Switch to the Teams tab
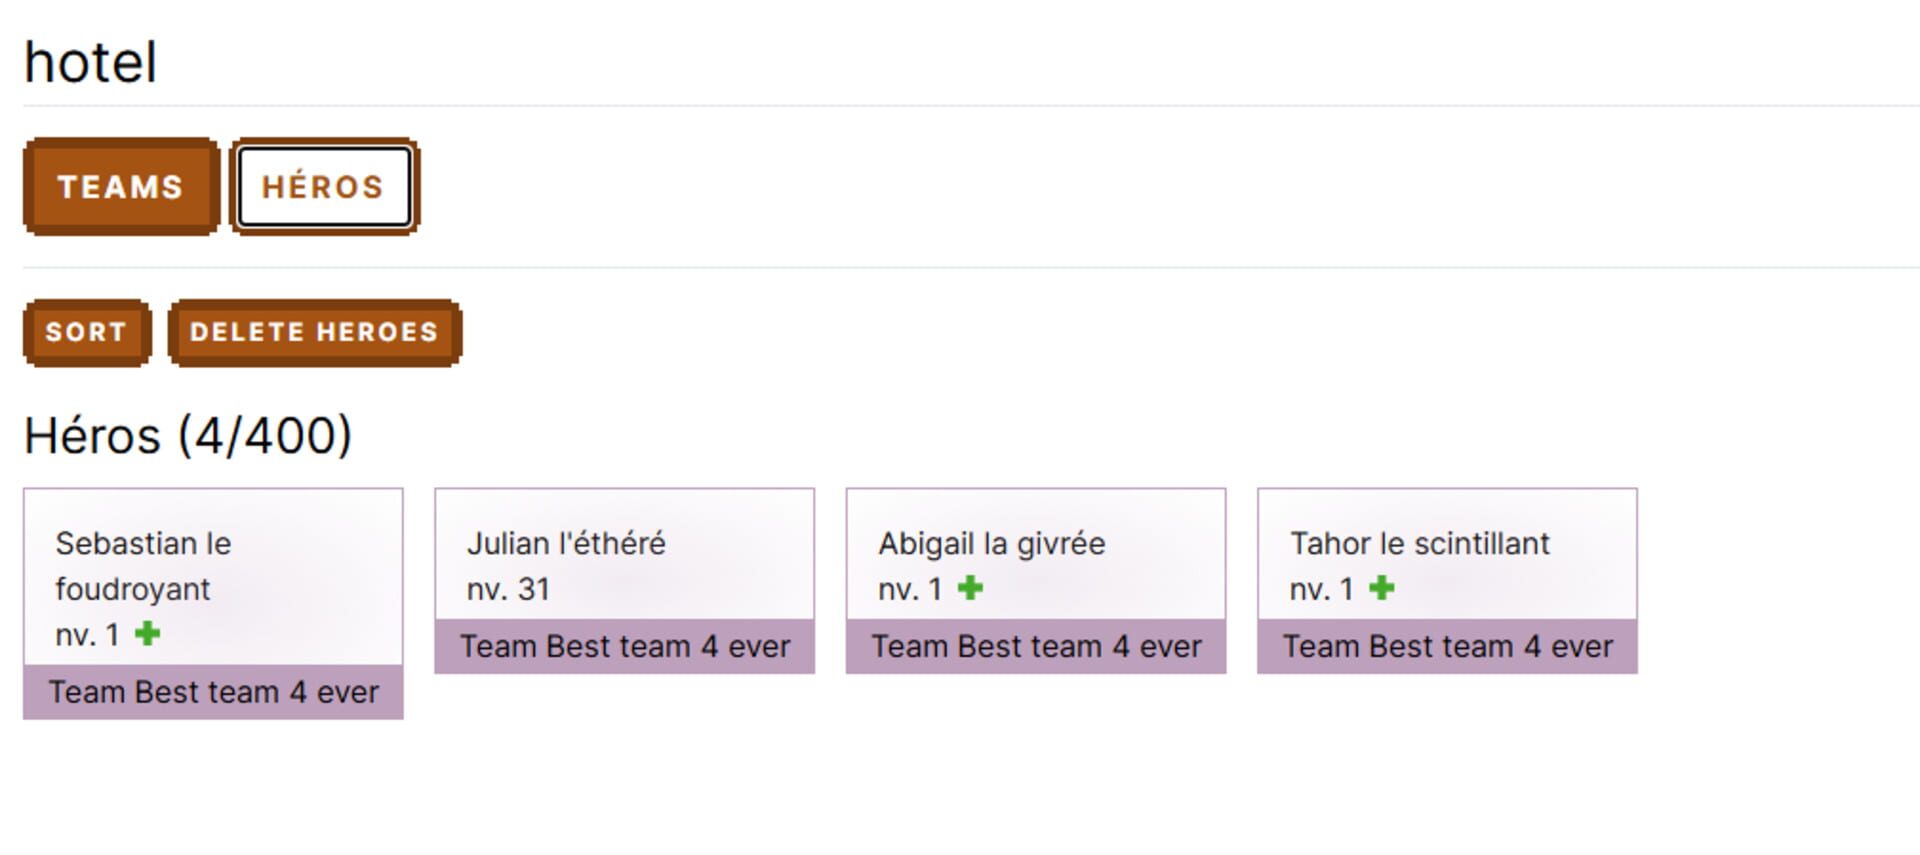The image size is (1920, 855). click(x=121, y=187)
